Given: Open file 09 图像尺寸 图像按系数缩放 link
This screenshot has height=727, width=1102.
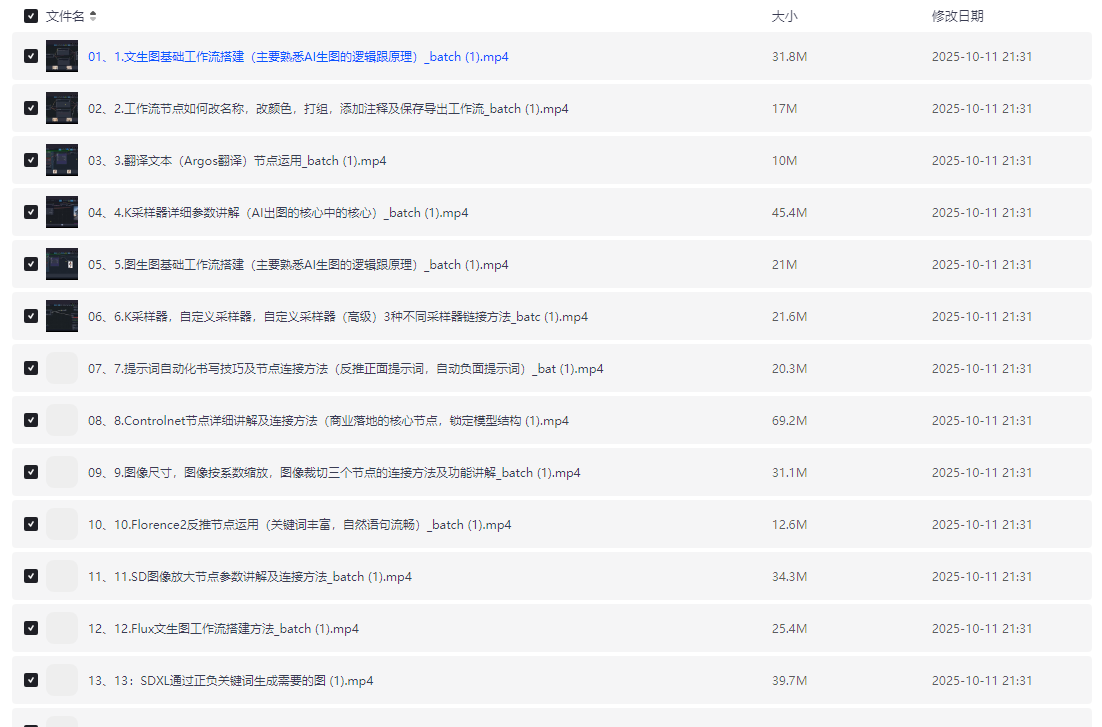Looking at the screenshot, I should point(333,473).
